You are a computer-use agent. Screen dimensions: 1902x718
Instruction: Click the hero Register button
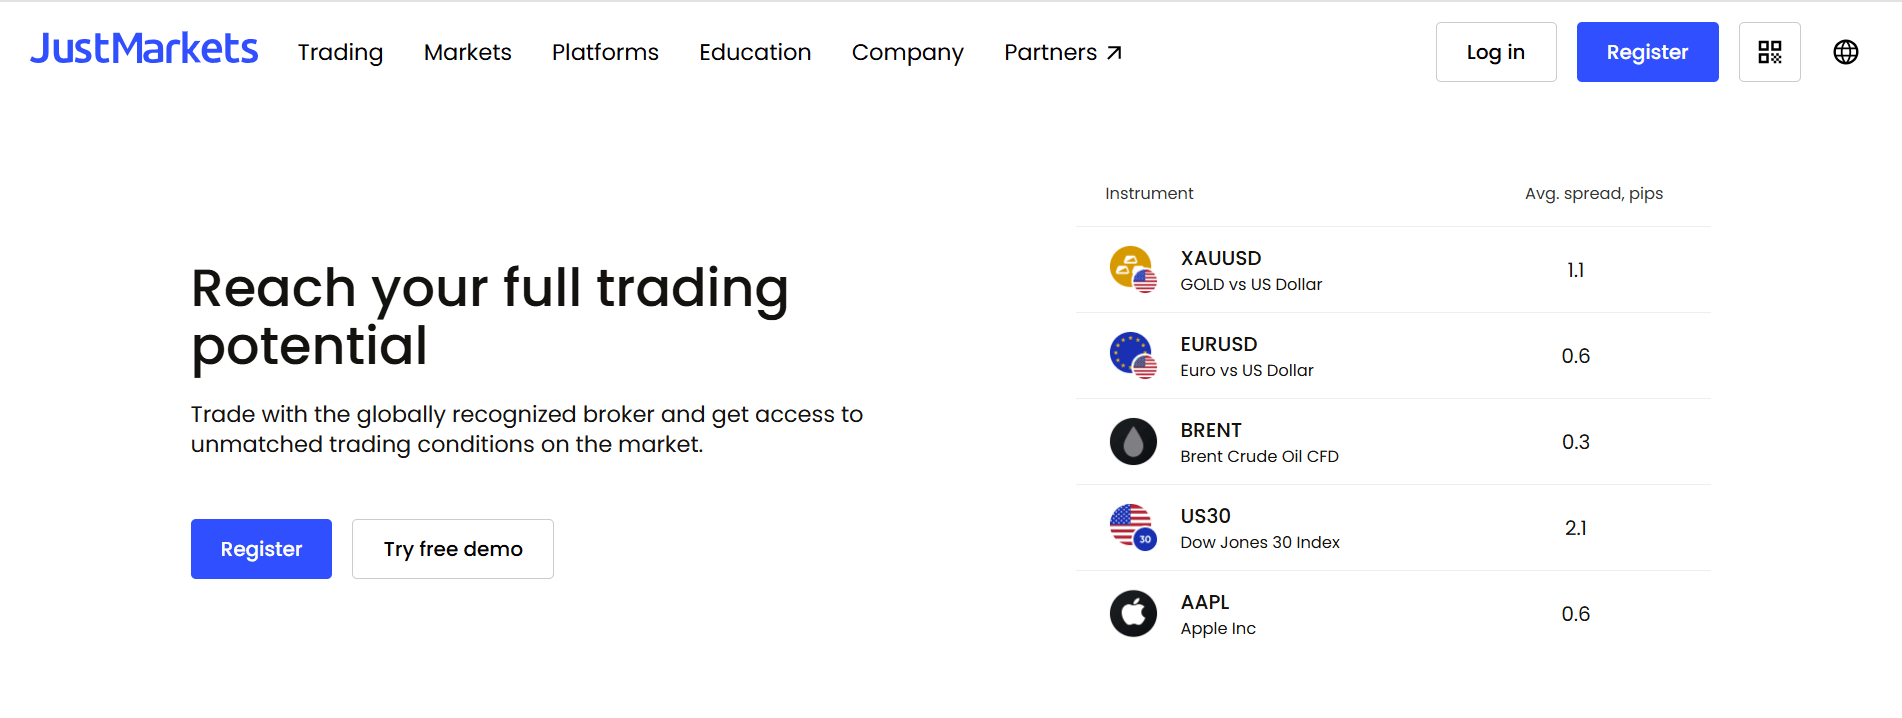pos(261,549)
